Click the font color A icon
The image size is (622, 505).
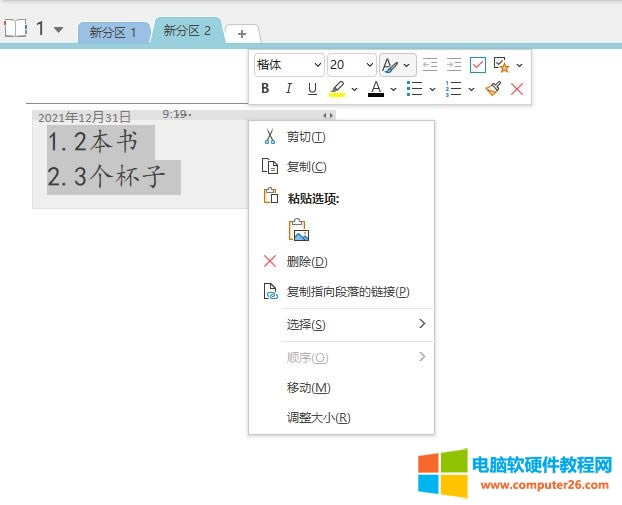(x=376, y=89)
